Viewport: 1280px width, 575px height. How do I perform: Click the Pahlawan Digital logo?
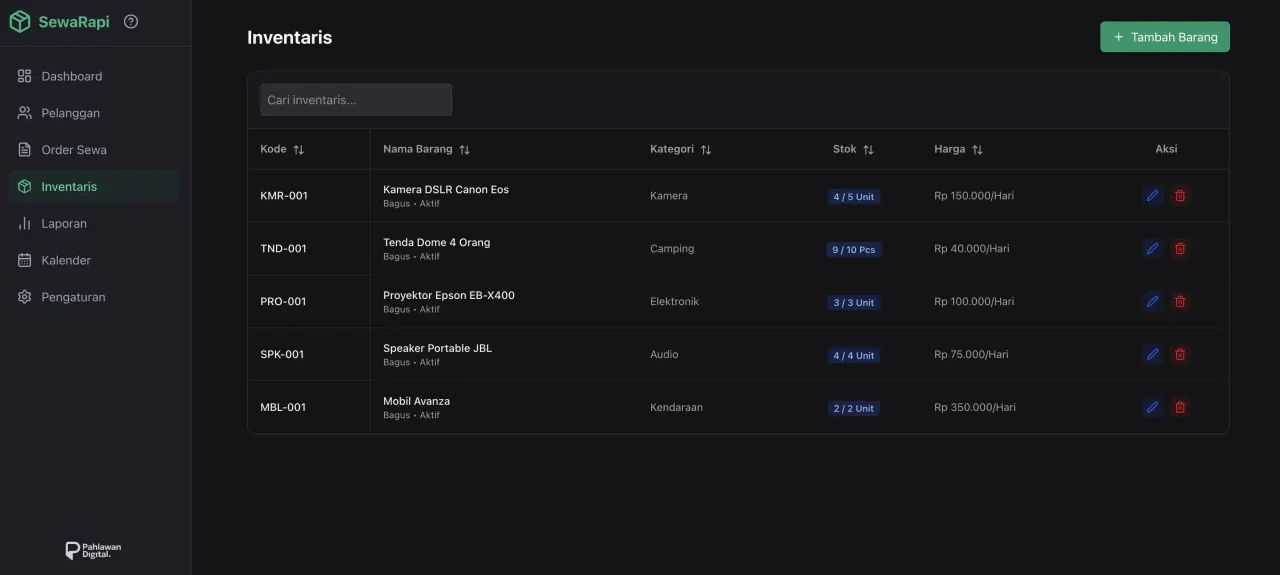pyautogui.click(x=93, y=550)
